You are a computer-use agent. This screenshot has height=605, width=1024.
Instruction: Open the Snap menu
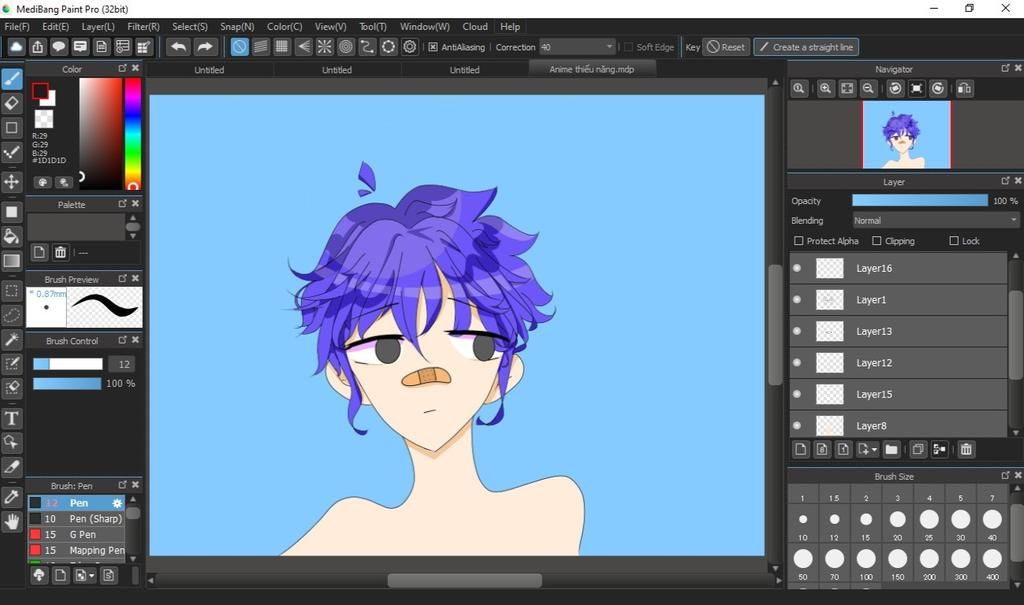coord(237,27)
